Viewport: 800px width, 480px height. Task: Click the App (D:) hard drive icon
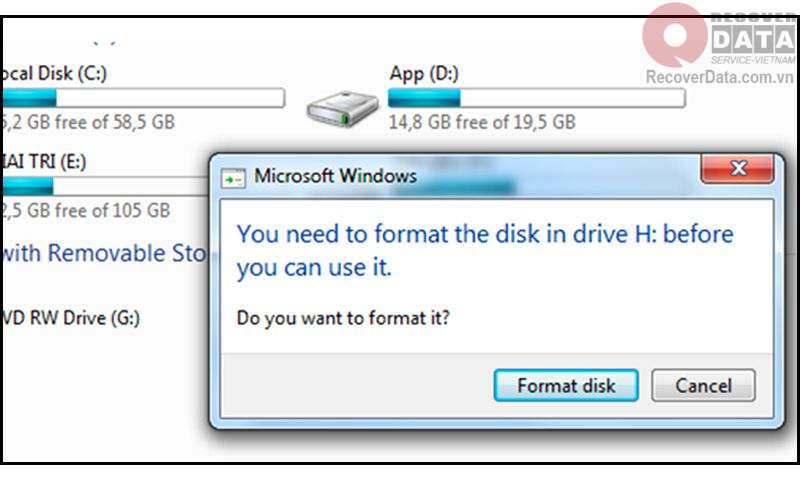(342, 109)
